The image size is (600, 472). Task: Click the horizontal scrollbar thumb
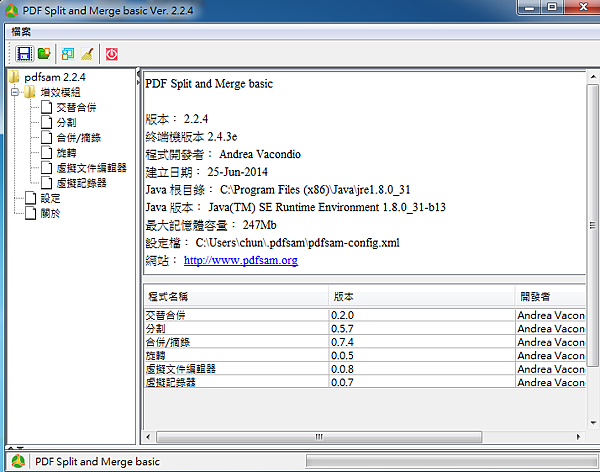point(319,437)
